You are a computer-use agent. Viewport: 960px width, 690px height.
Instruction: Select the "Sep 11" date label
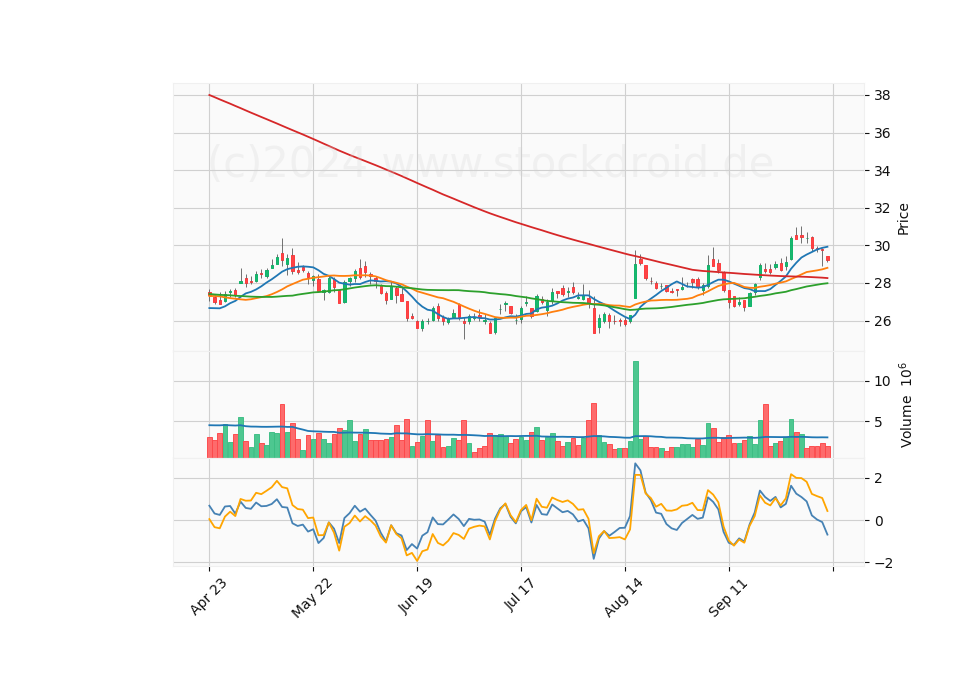point(728,597)
